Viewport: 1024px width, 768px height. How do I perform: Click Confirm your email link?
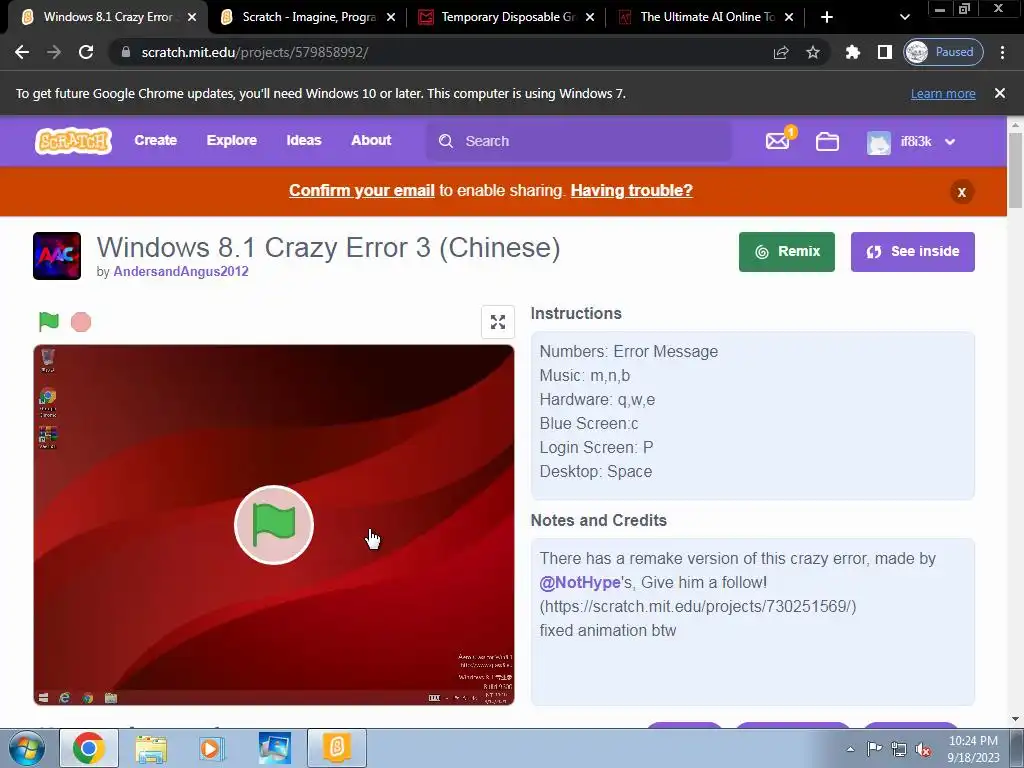click(362, 191)
